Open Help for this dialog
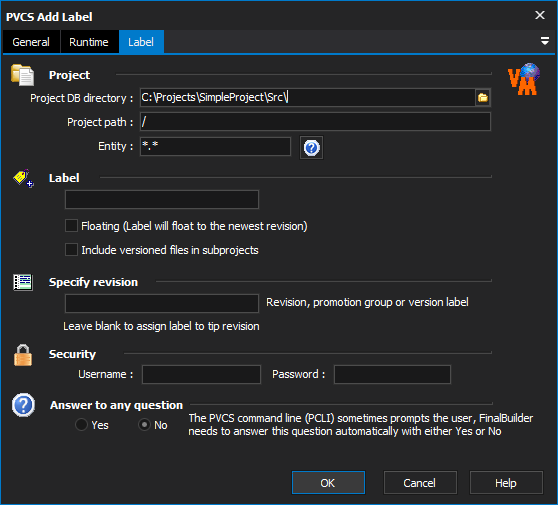558x505 pixels. (x=506, y=483)
